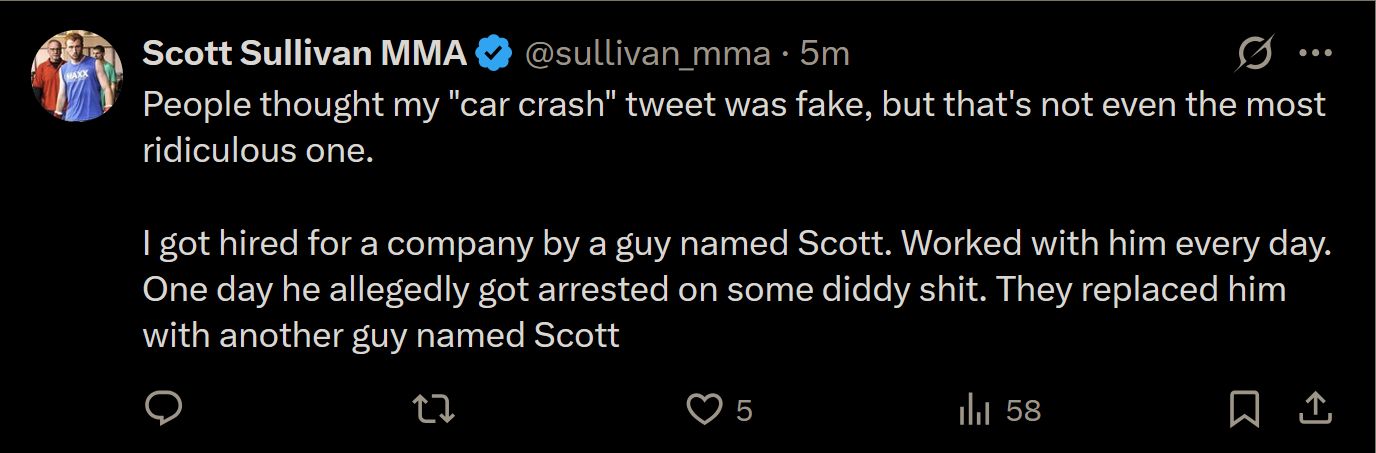Open the @sullivan_mma handle link
Screen dimensions: 1376x453
coord(648,54)
